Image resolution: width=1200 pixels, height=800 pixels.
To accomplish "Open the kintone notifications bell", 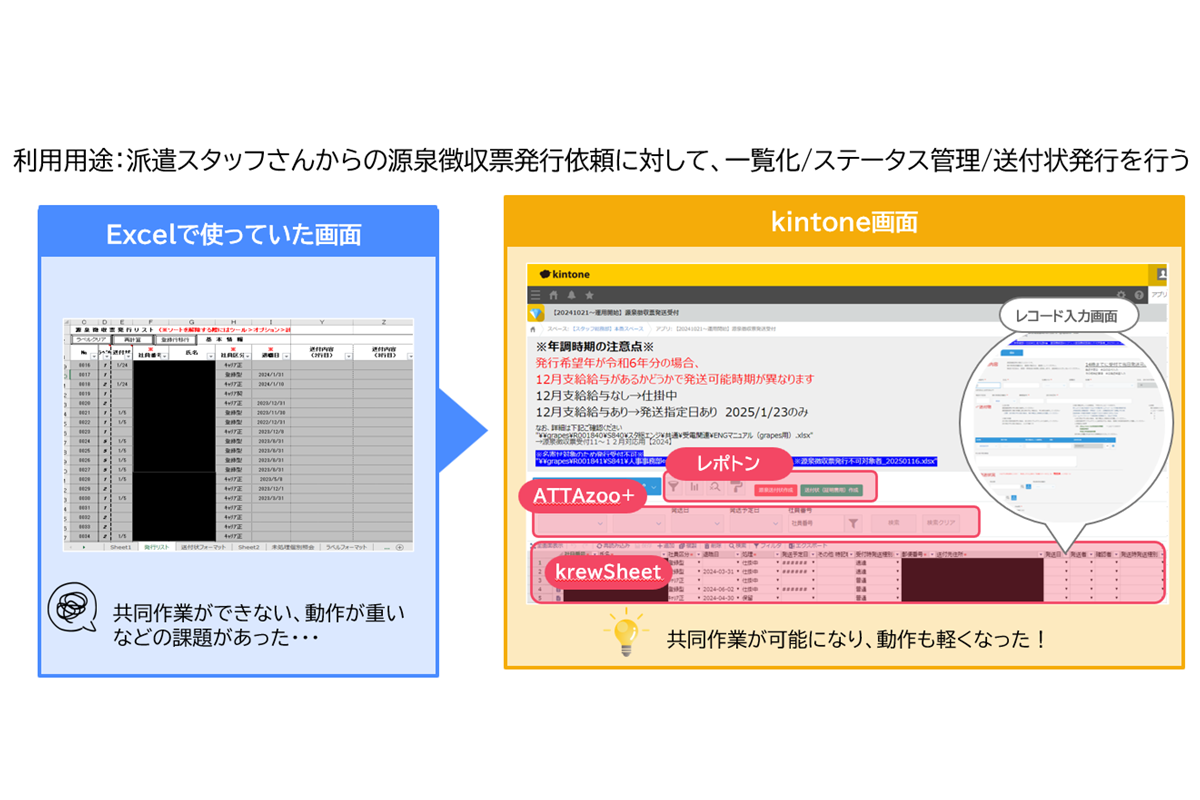I will [x=571, y=296].
